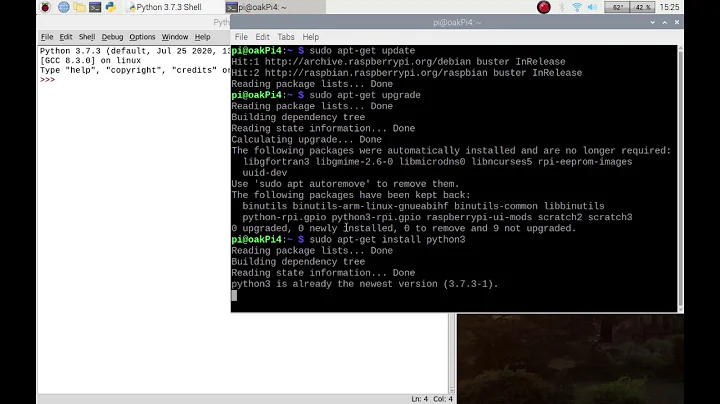Click the terminal cursor block on last line

[x=234, y=295]
